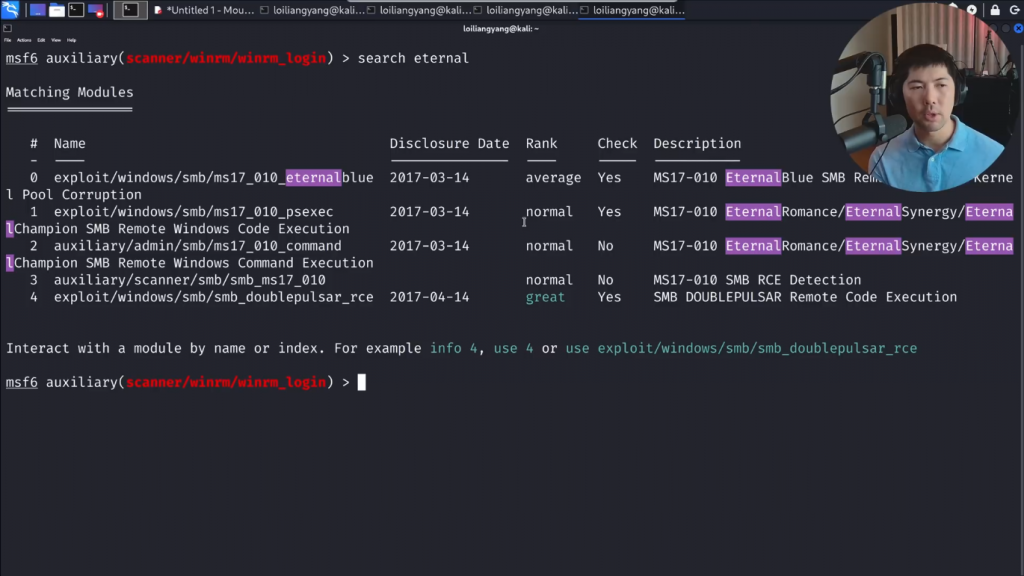
Task: Open the Kali dragon applications menu
Action: point(10,10)
